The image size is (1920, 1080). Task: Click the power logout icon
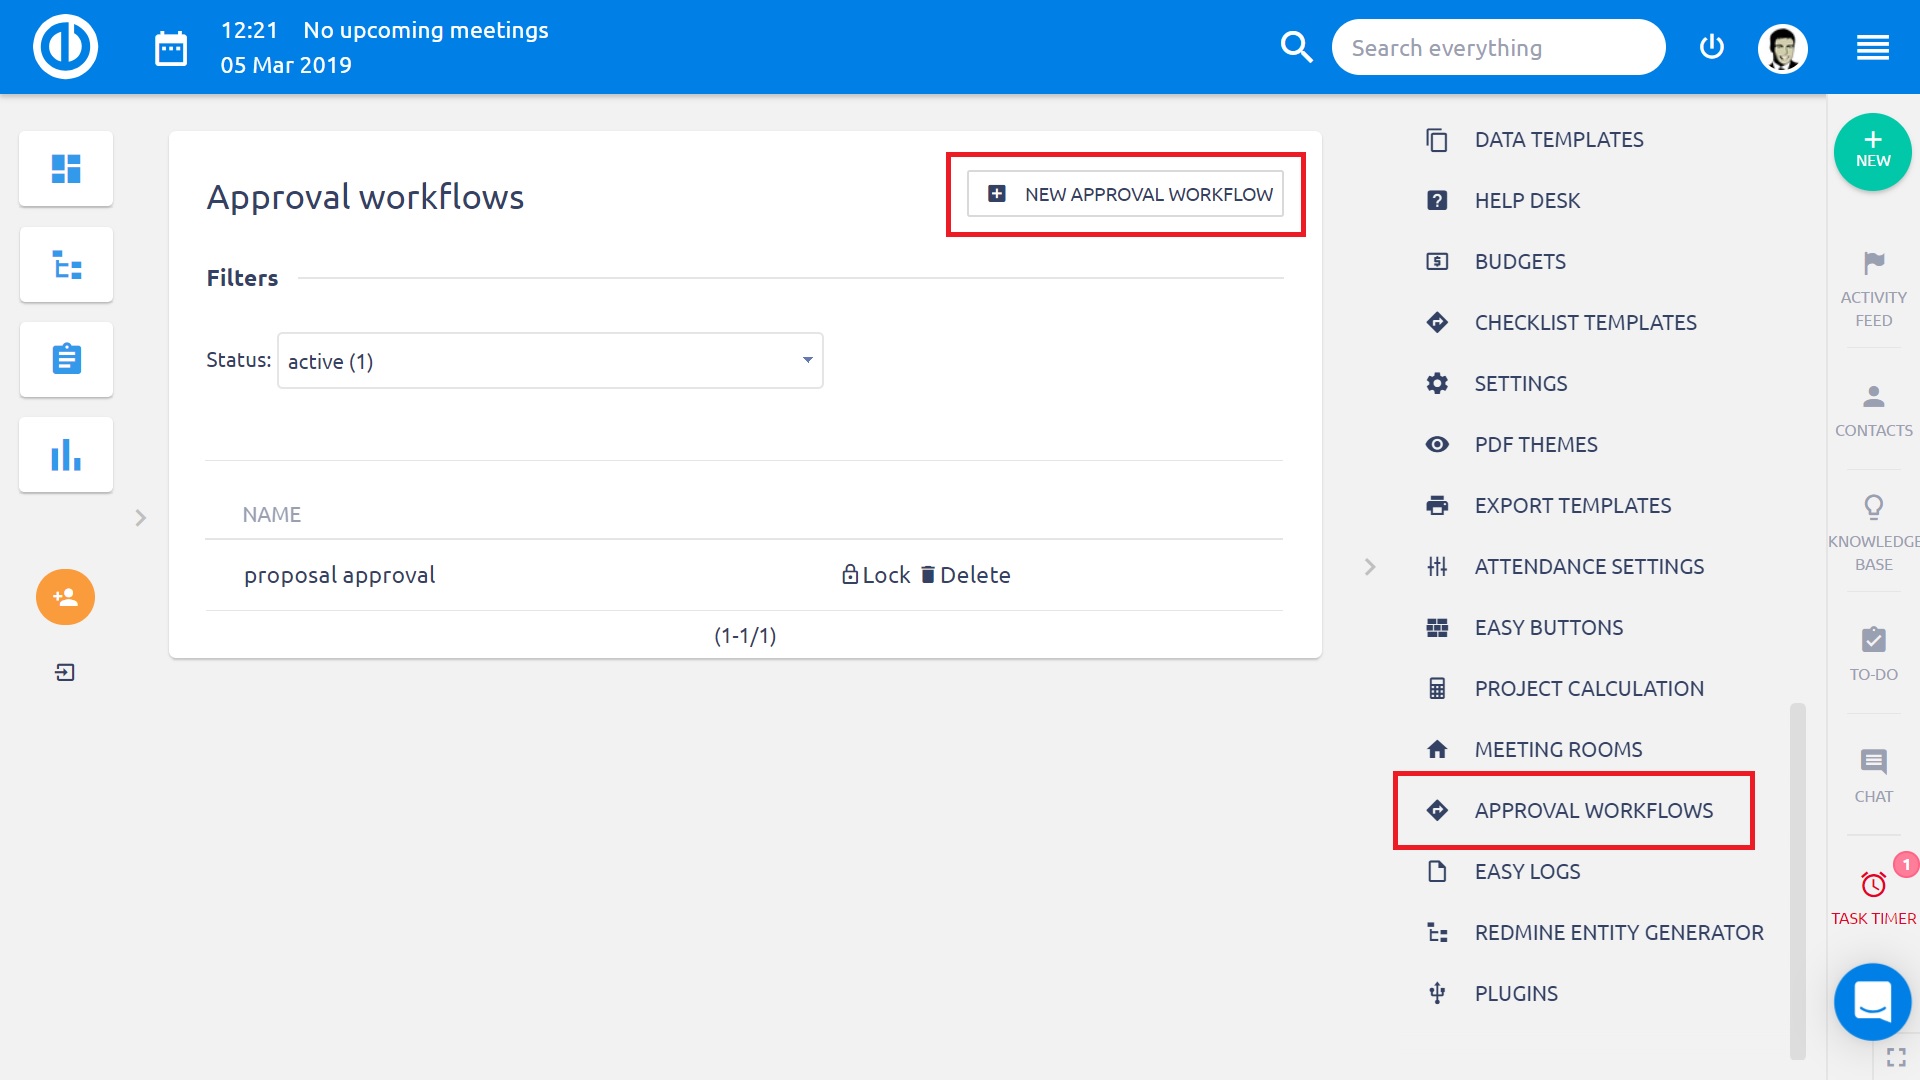(1711, 46)
